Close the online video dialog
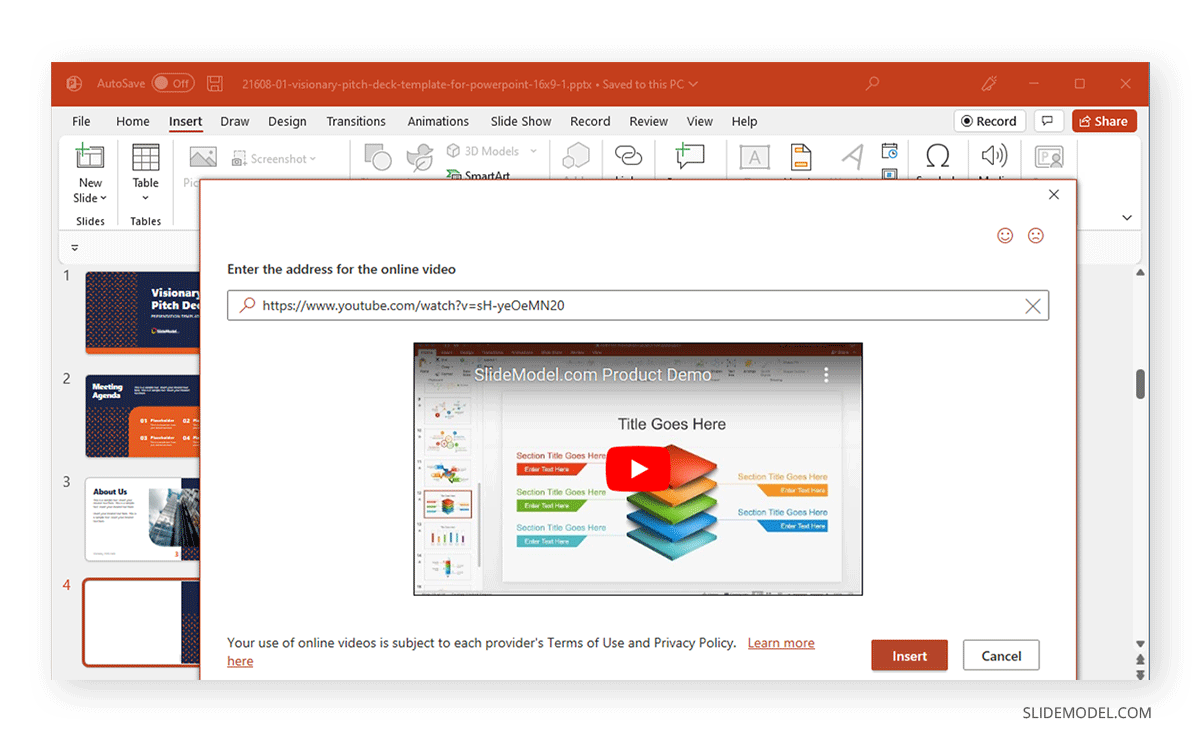The width and height of the screenshot is (1200, 743). (1053, 195)
